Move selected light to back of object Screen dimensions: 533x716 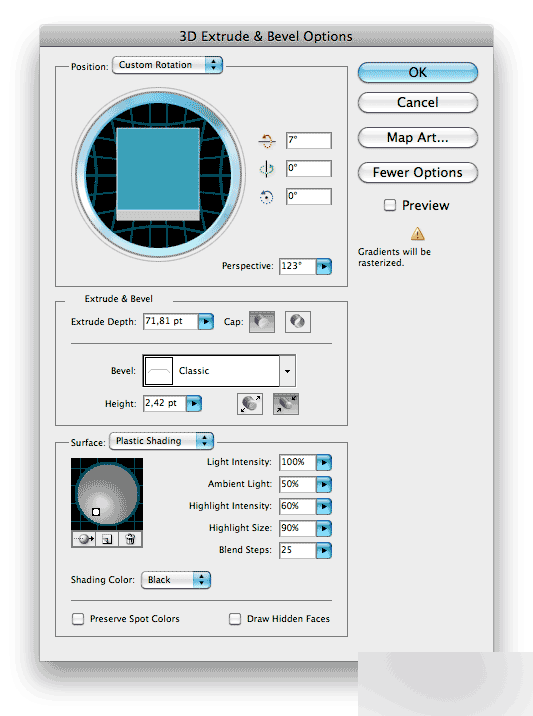[84, 539]
